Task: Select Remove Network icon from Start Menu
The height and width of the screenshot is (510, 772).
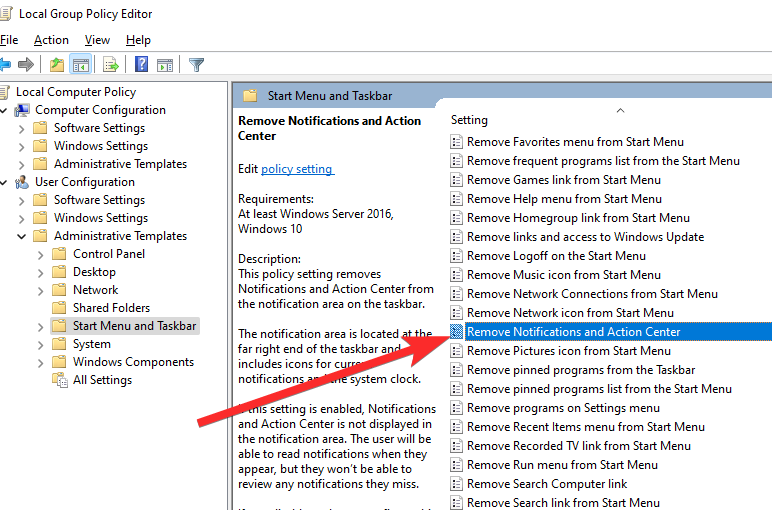Action: coord(570,313)
